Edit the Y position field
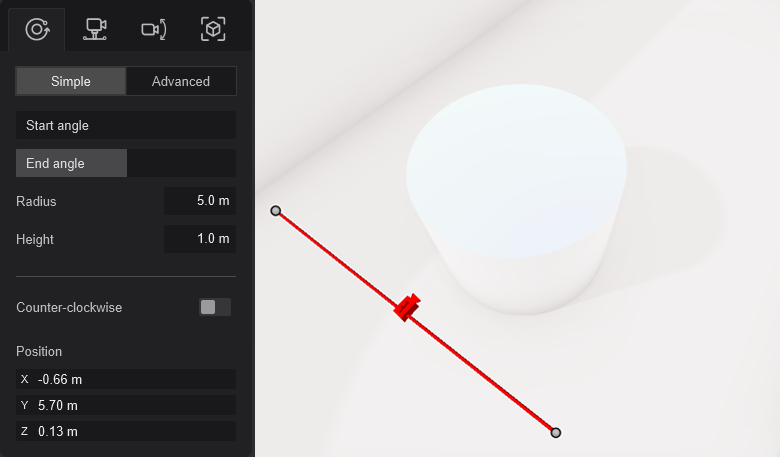The image size is (780, 457). tap(126, 405)
